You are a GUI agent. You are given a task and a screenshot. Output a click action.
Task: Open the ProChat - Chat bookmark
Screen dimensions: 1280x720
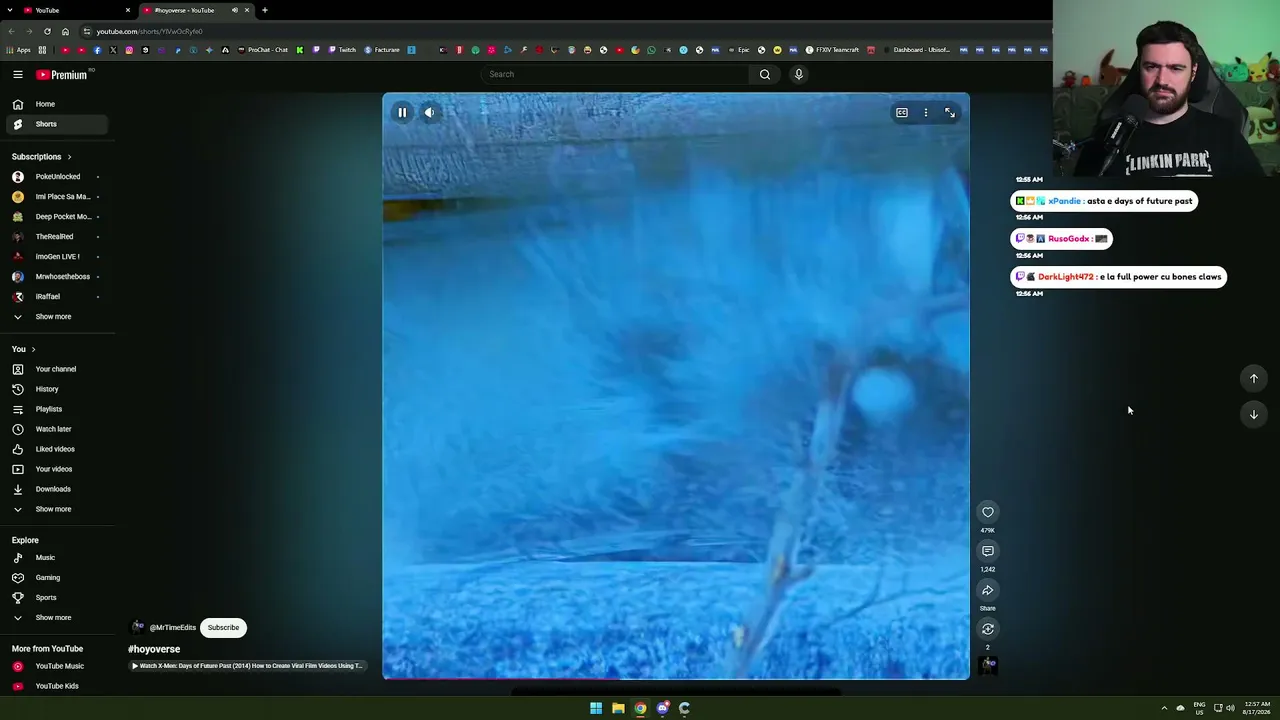tap(263, 50)
